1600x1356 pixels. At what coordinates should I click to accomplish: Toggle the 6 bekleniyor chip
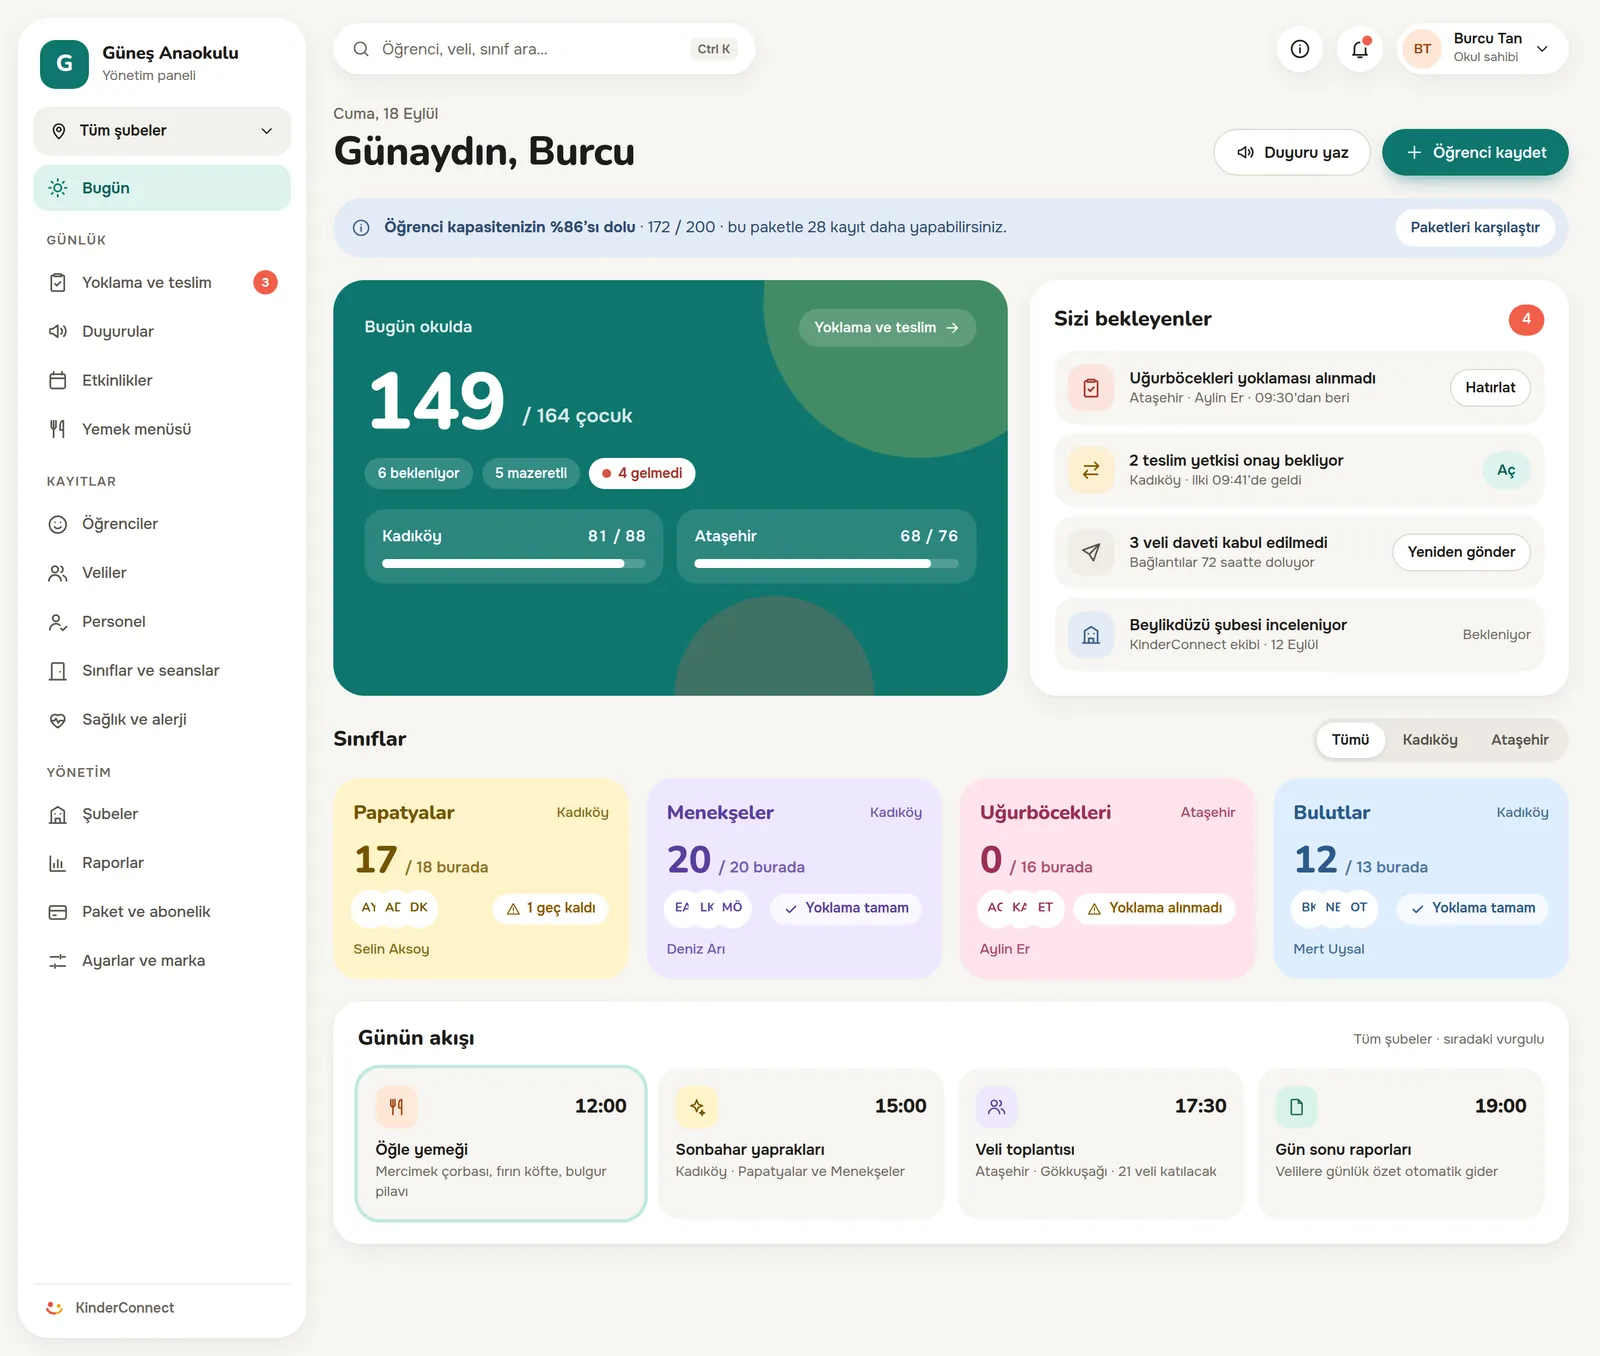[418, 473]
